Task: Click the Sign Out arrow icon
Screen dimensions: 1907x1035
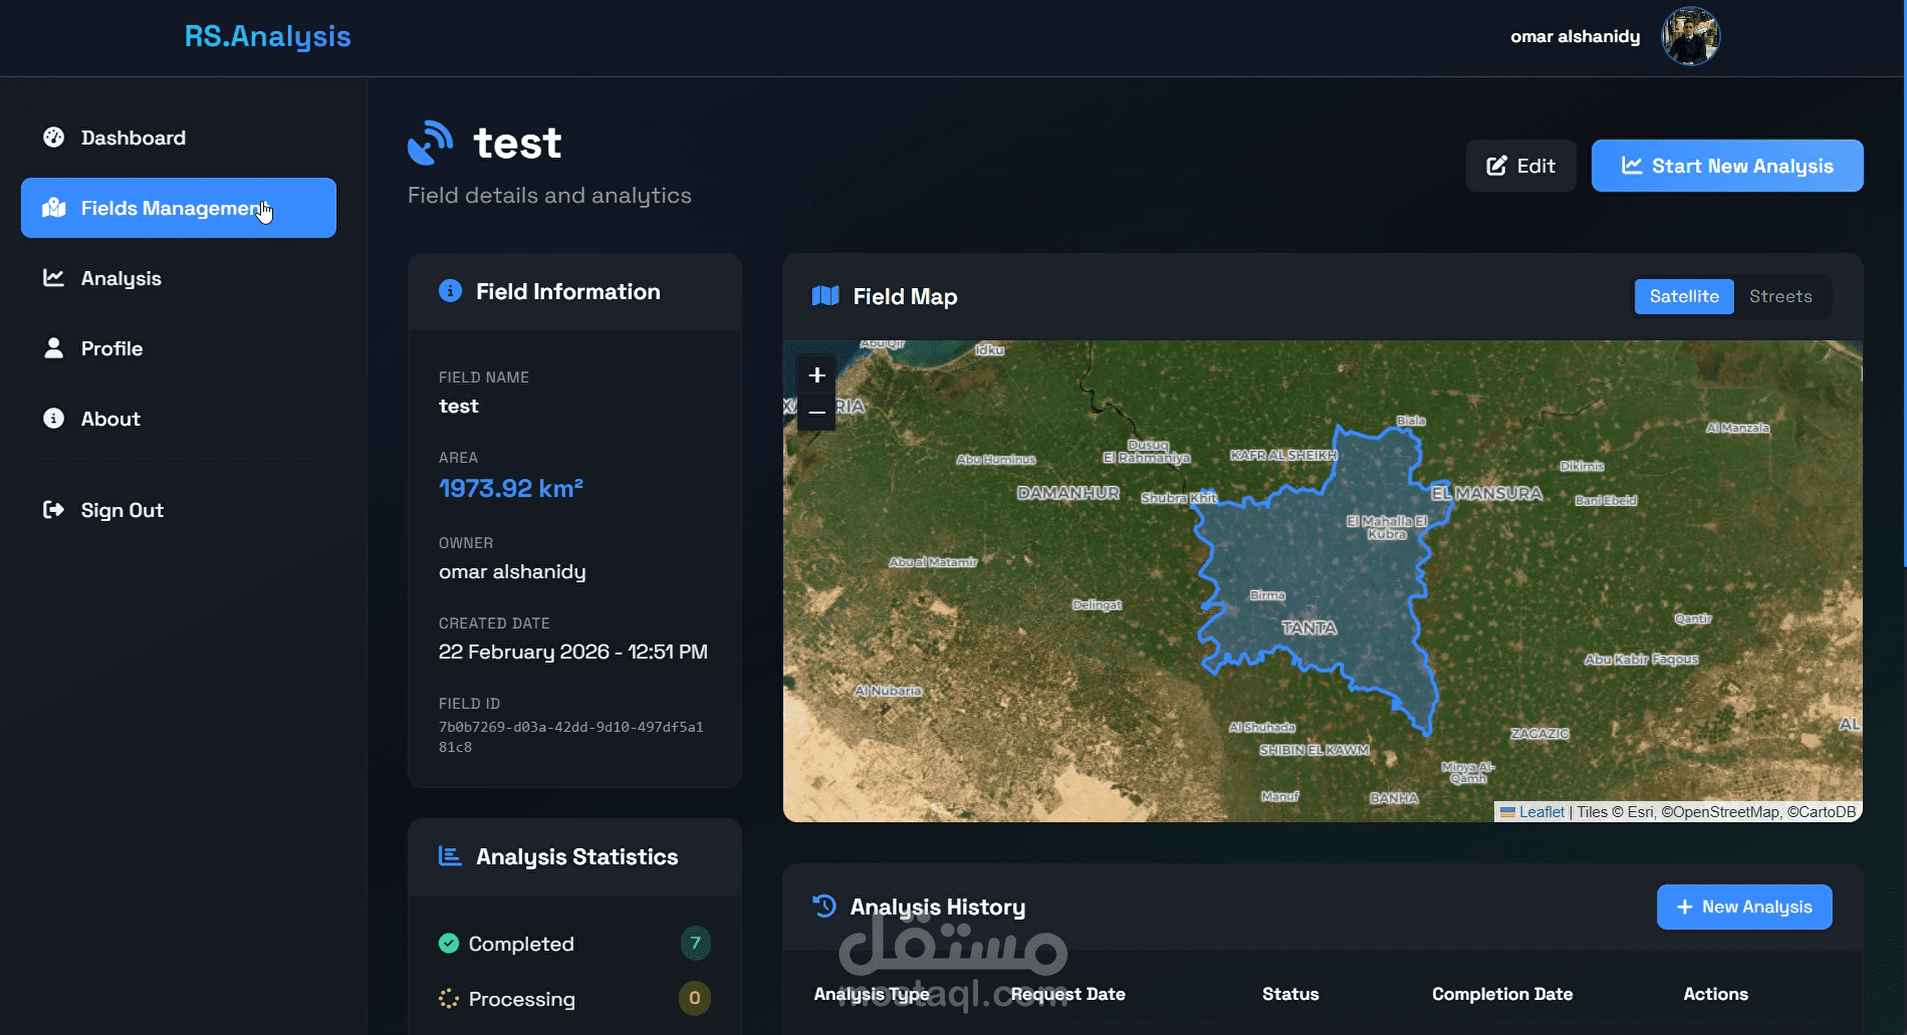Action: (x=54, y=510)
